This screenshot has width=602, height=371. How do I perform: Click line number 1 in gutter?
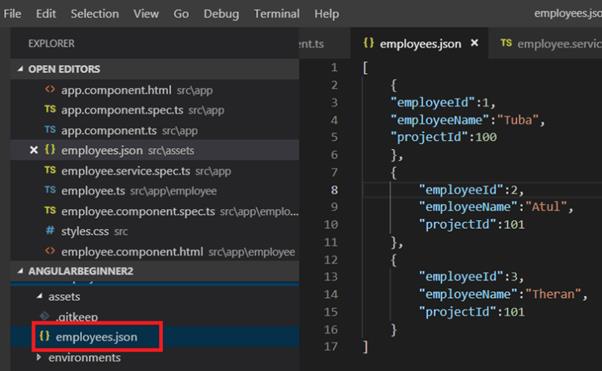click(x=334, y=68)
